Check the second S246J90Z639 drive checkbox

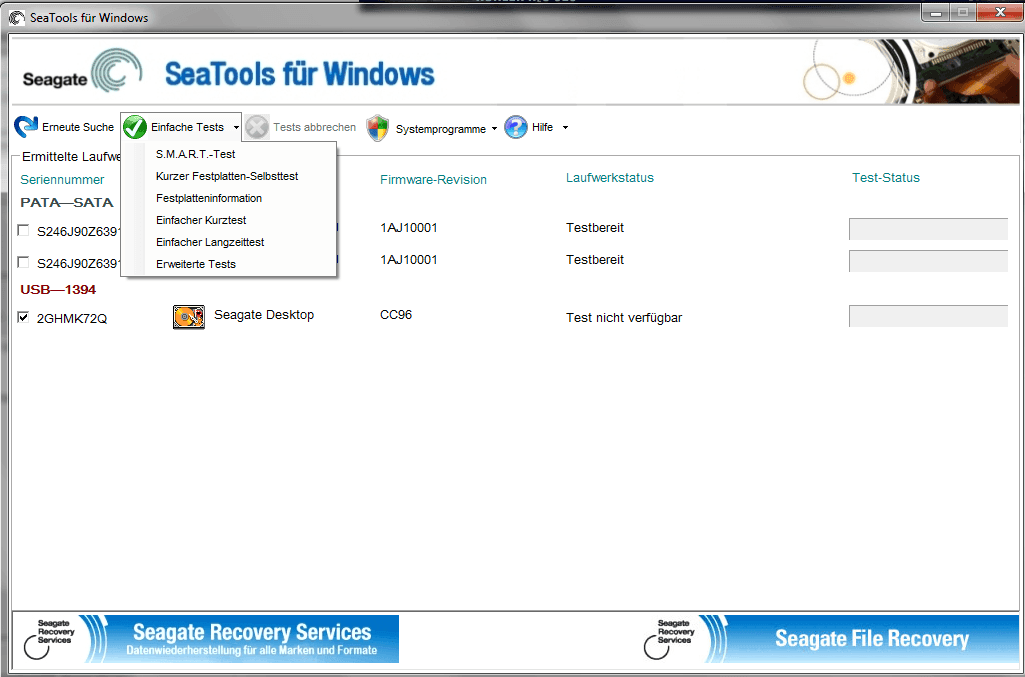(x=24, y=262)
